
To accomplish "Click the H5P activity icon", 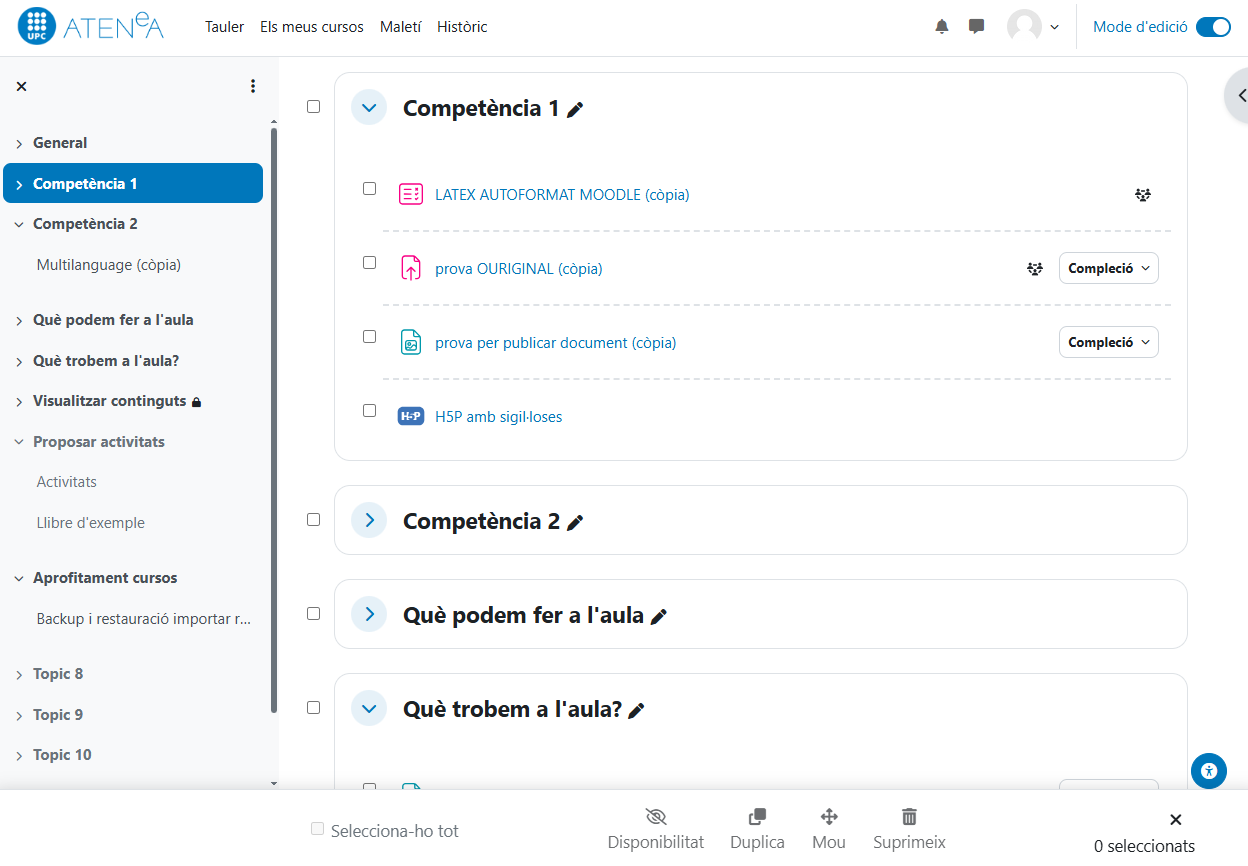I will (x=410, y=417).
